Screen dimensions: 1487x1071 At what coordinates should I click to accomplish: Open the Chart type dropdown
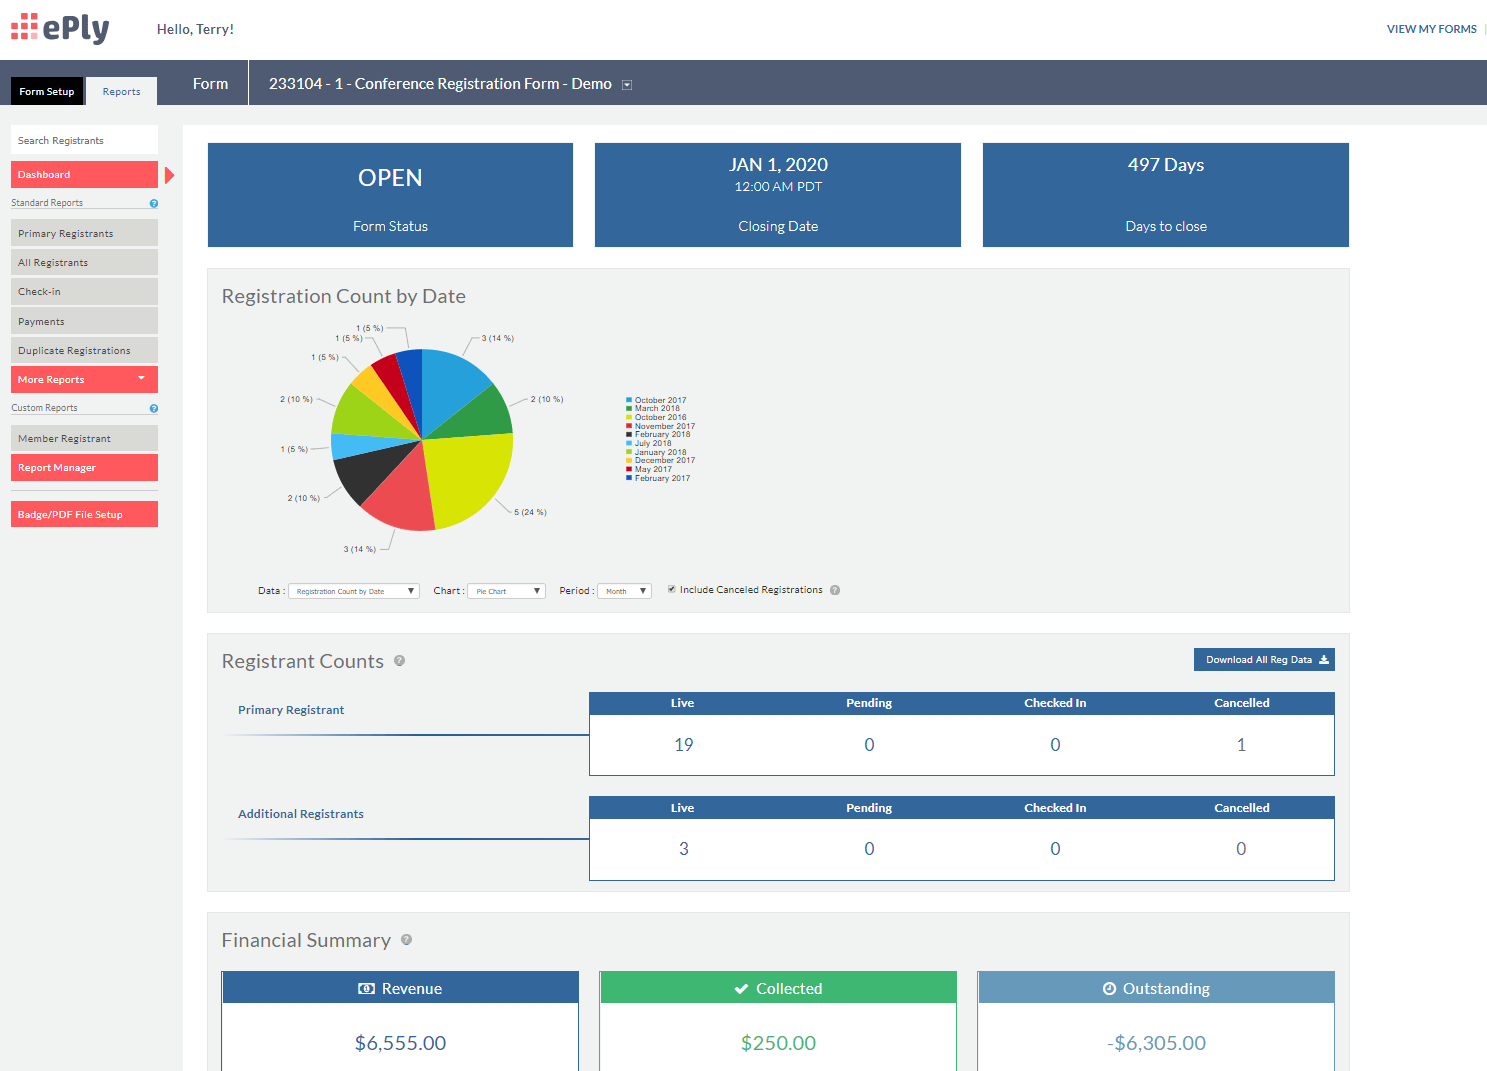click(506, 591)
